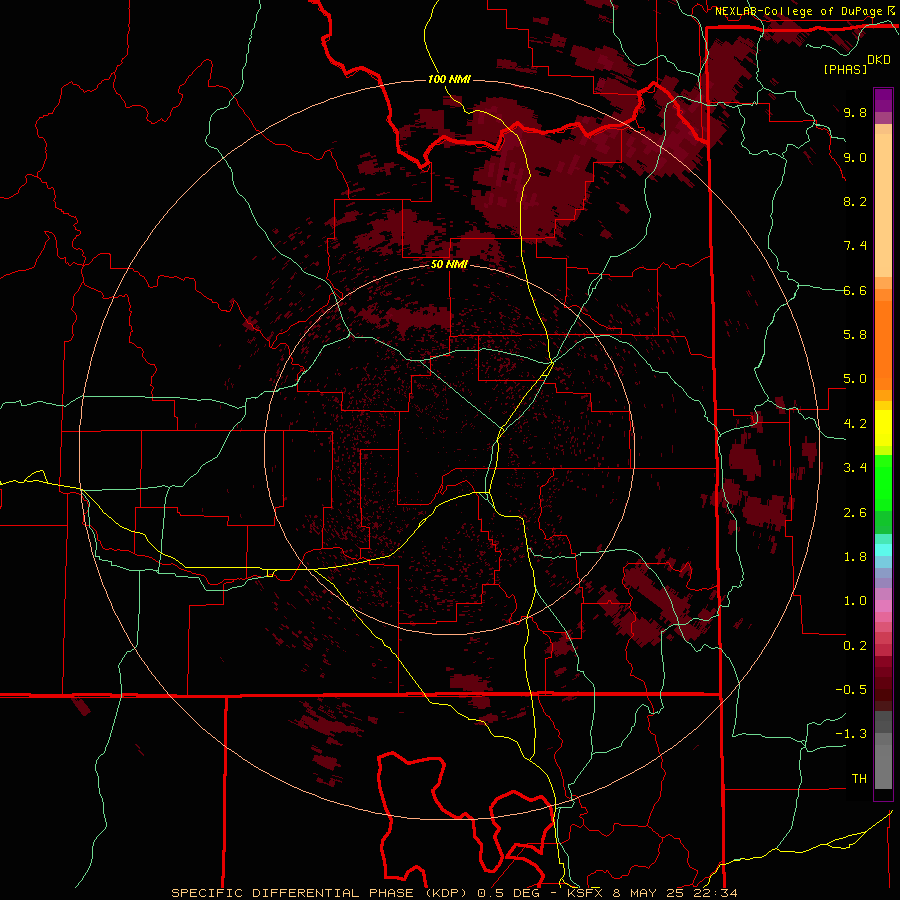The width and height of the screenshot is (900, 900).
Task: Click the pale peach segment of the color bar
Action: coord(883,205)
